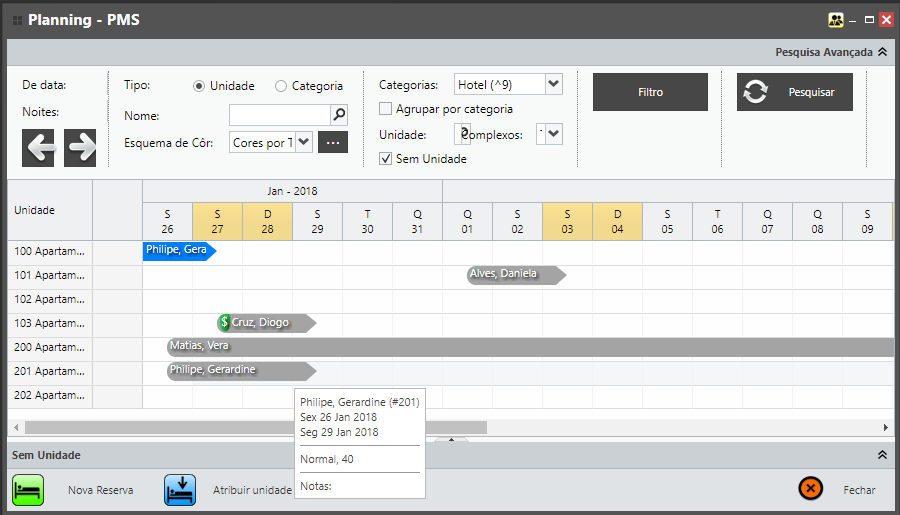
Task: Click the right arrow navigation icon
Action: 80,148
